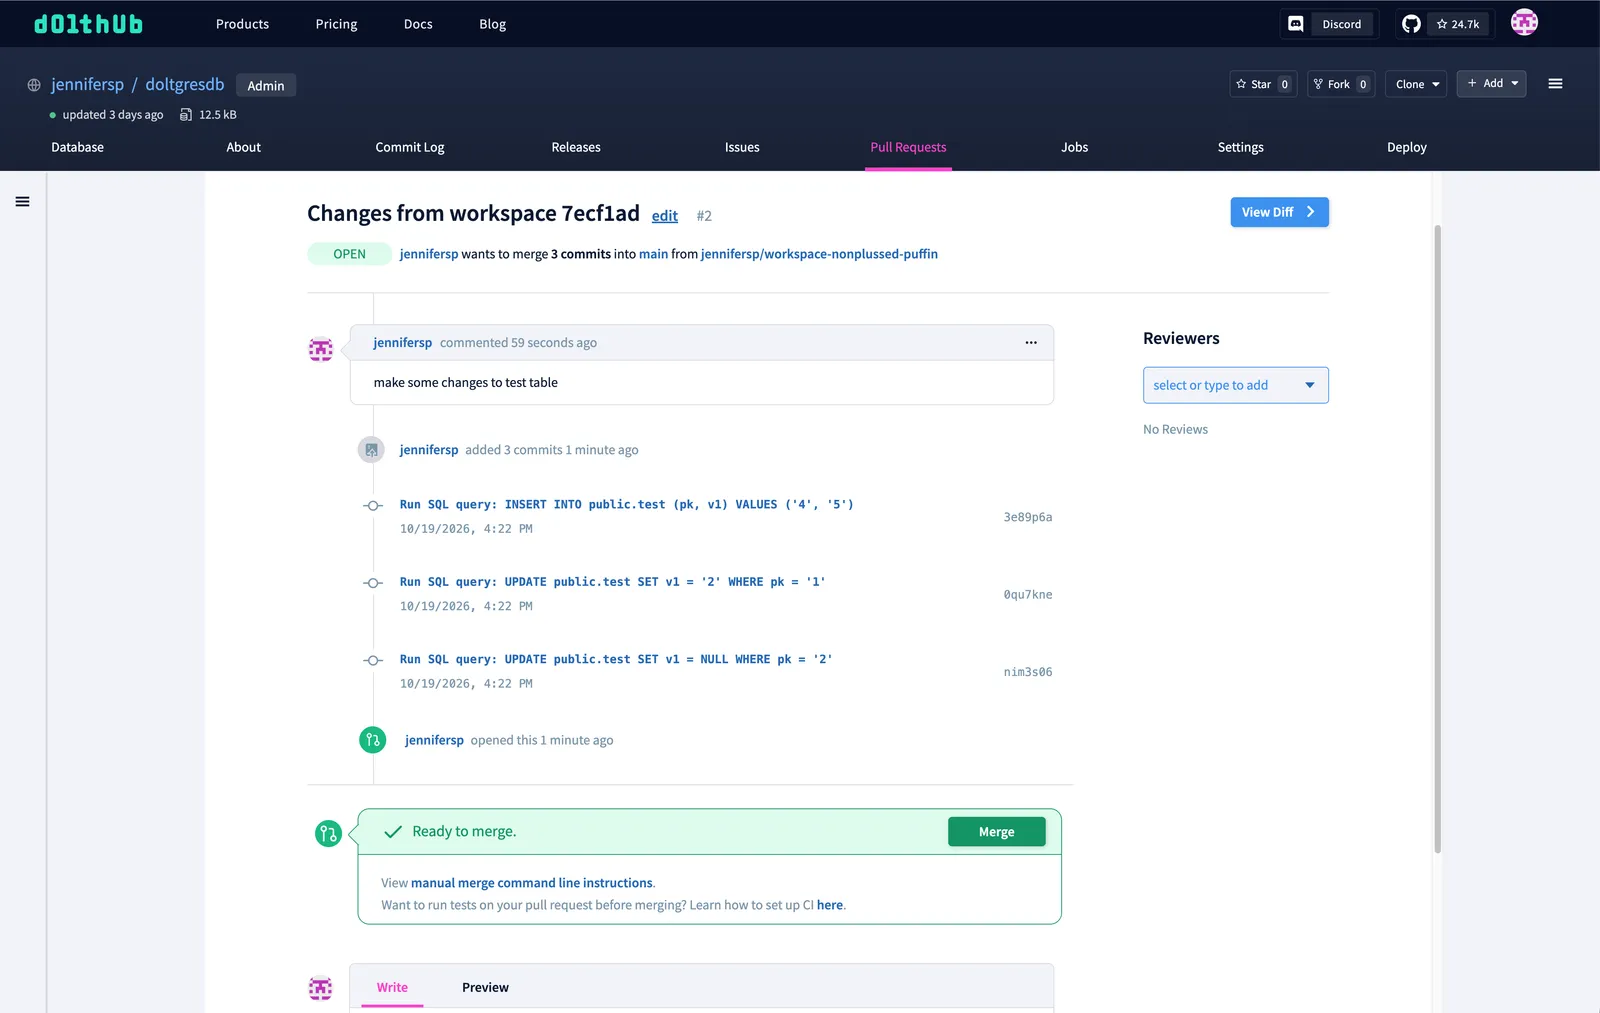1600x1013 pixels.
Task: Click the green pull request opened icon
Action: point(372,740)
